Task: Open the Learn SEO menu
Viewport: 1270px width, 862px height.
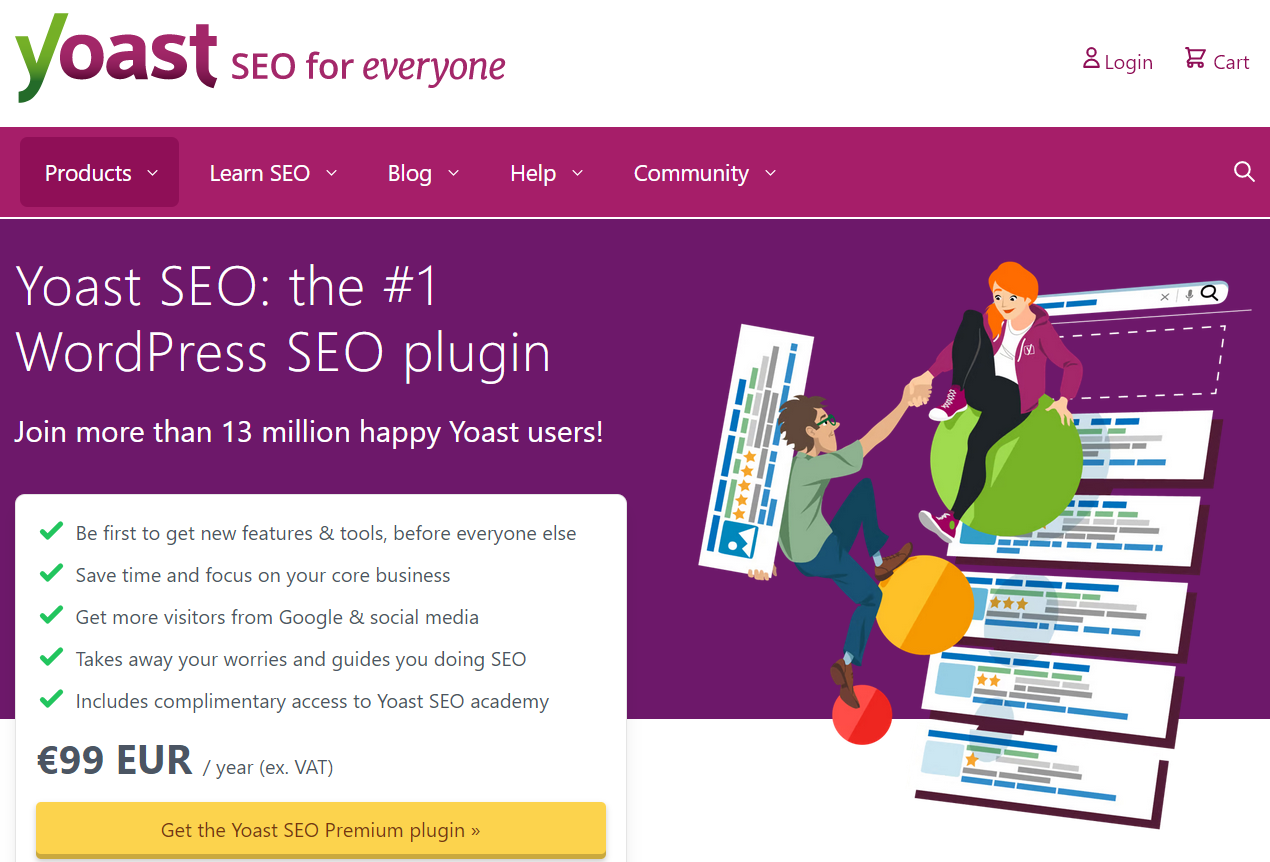Action: [x=273, y=173]
